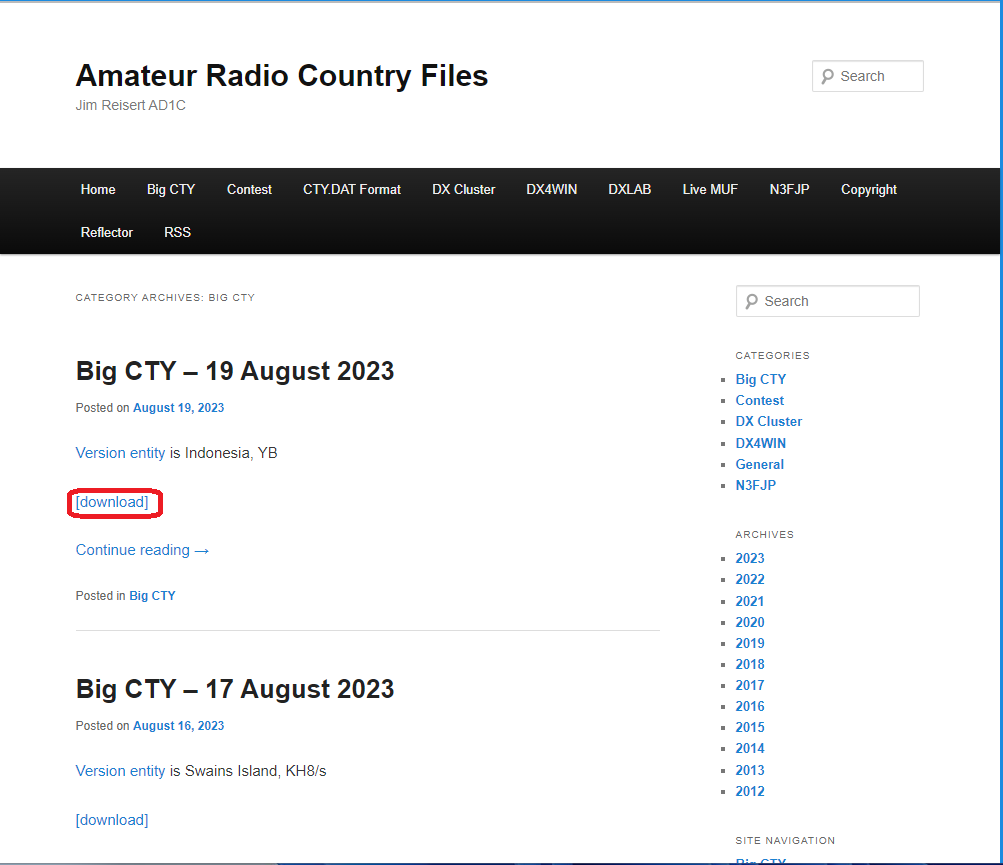
Task: Open the 2019 archive
Action: (x=750, y=644)
